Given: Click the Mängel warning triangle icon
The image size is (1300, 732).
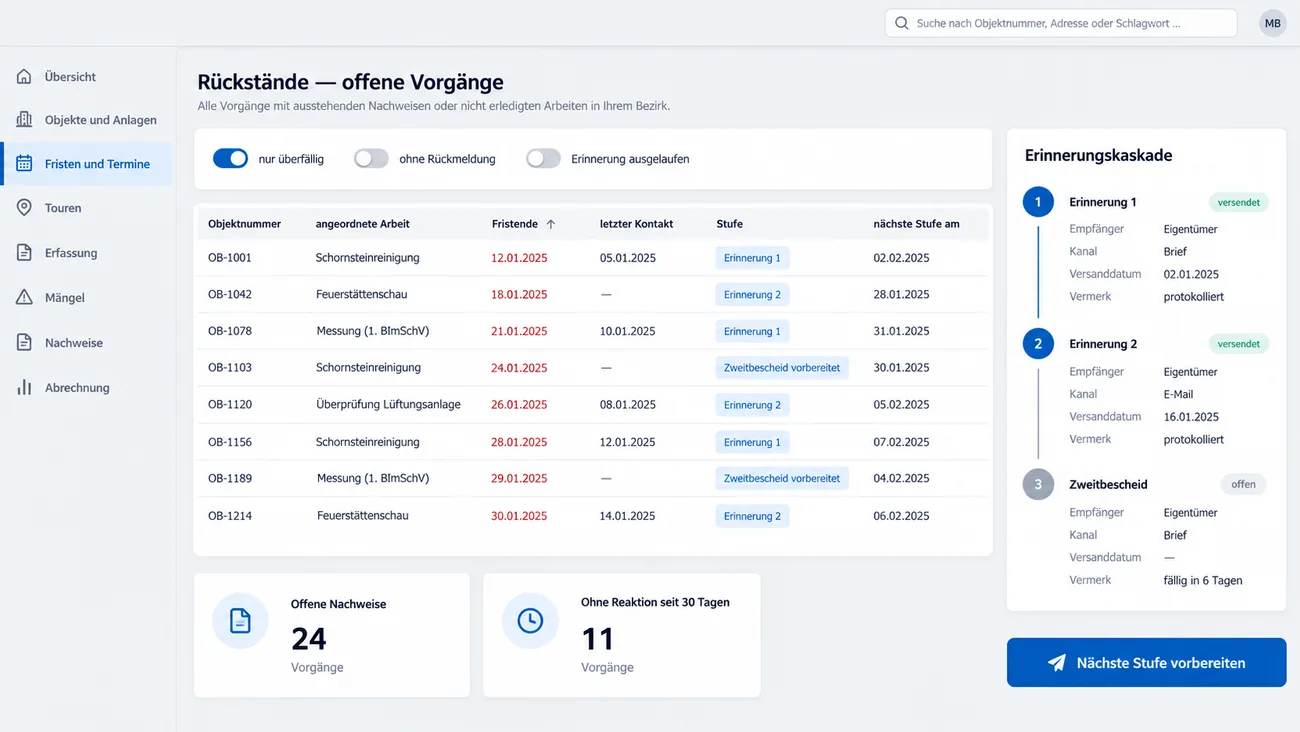Looking at the screenshot, I should (24, 297).
